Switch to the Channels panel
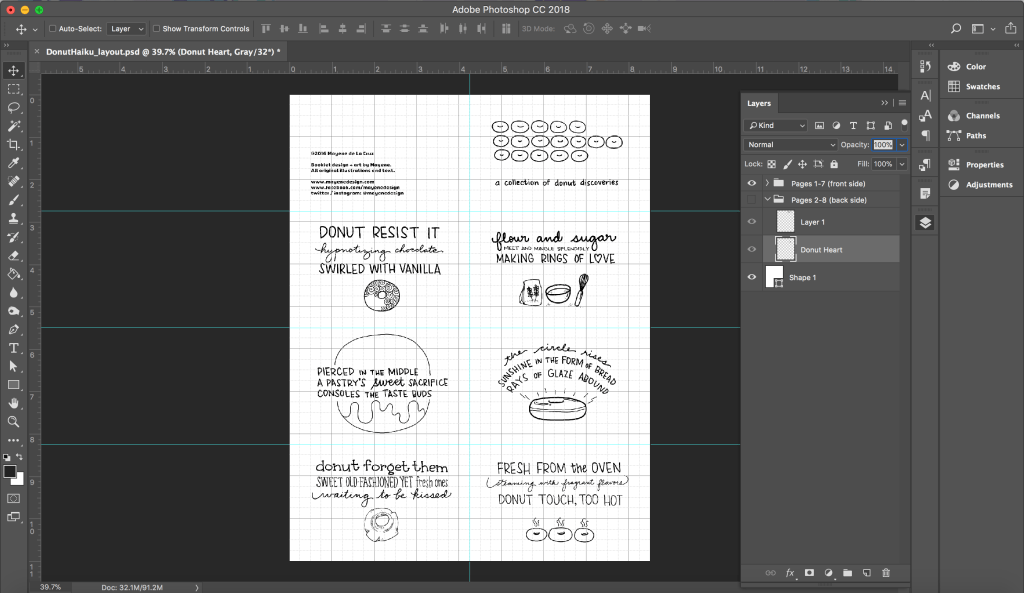This screenshot has width=1024, height=593. [x=981, y=115]
